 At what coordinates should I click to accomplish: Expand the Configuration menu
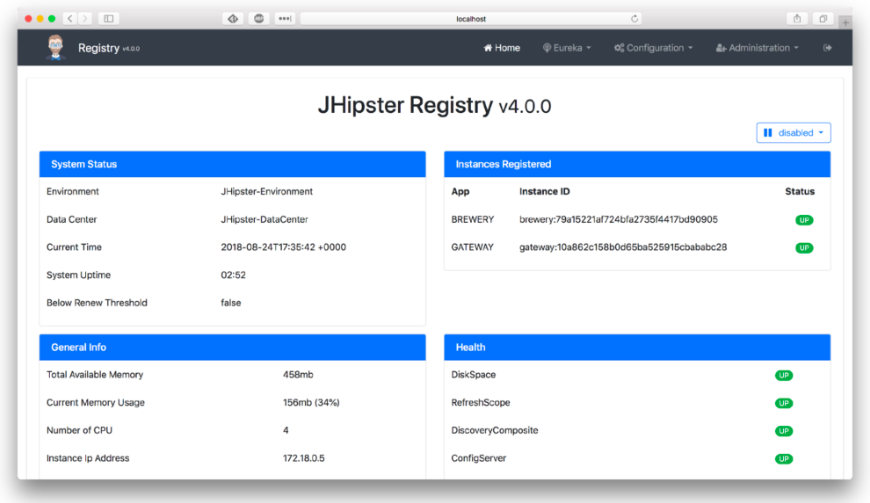(653, 48)
